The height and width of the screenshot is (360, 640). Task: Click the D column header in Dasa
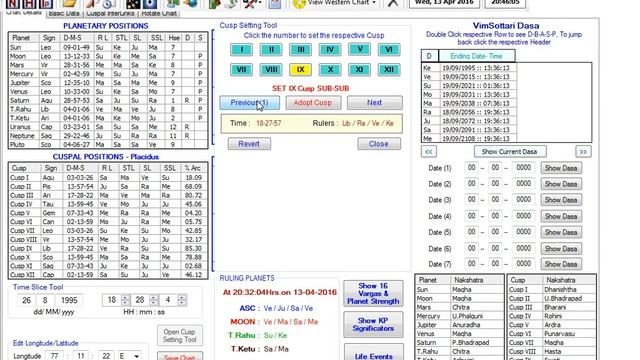tap(429, 56)
